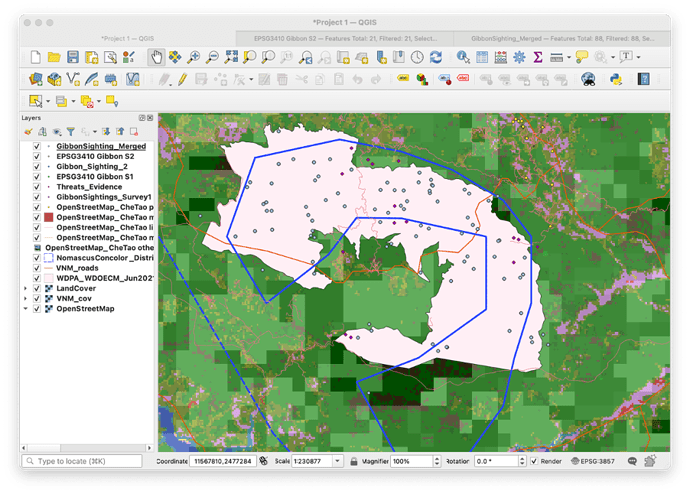This screenshot has width=690, height=494.
Task: Open the Processing Toolbox gear icon
Action: point(519,57)
